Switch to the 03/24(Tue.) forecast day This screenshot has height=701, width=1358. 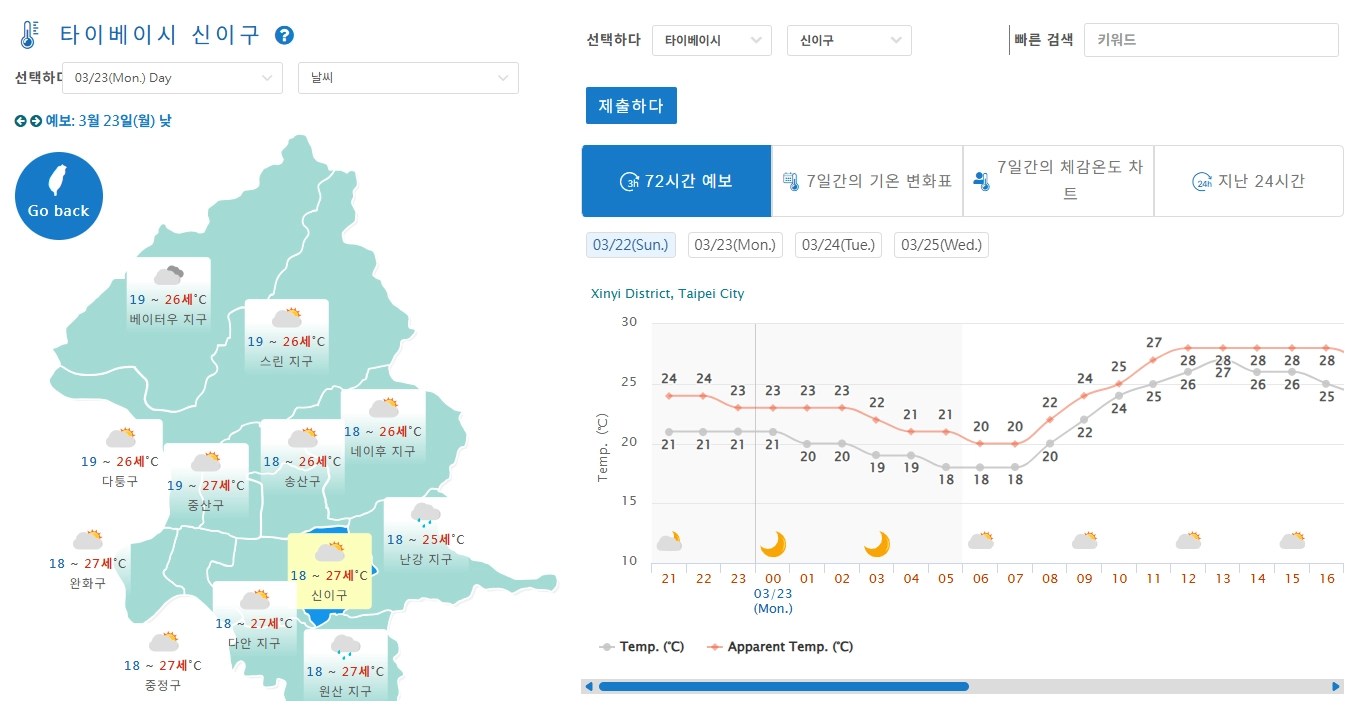click(837, 244)
